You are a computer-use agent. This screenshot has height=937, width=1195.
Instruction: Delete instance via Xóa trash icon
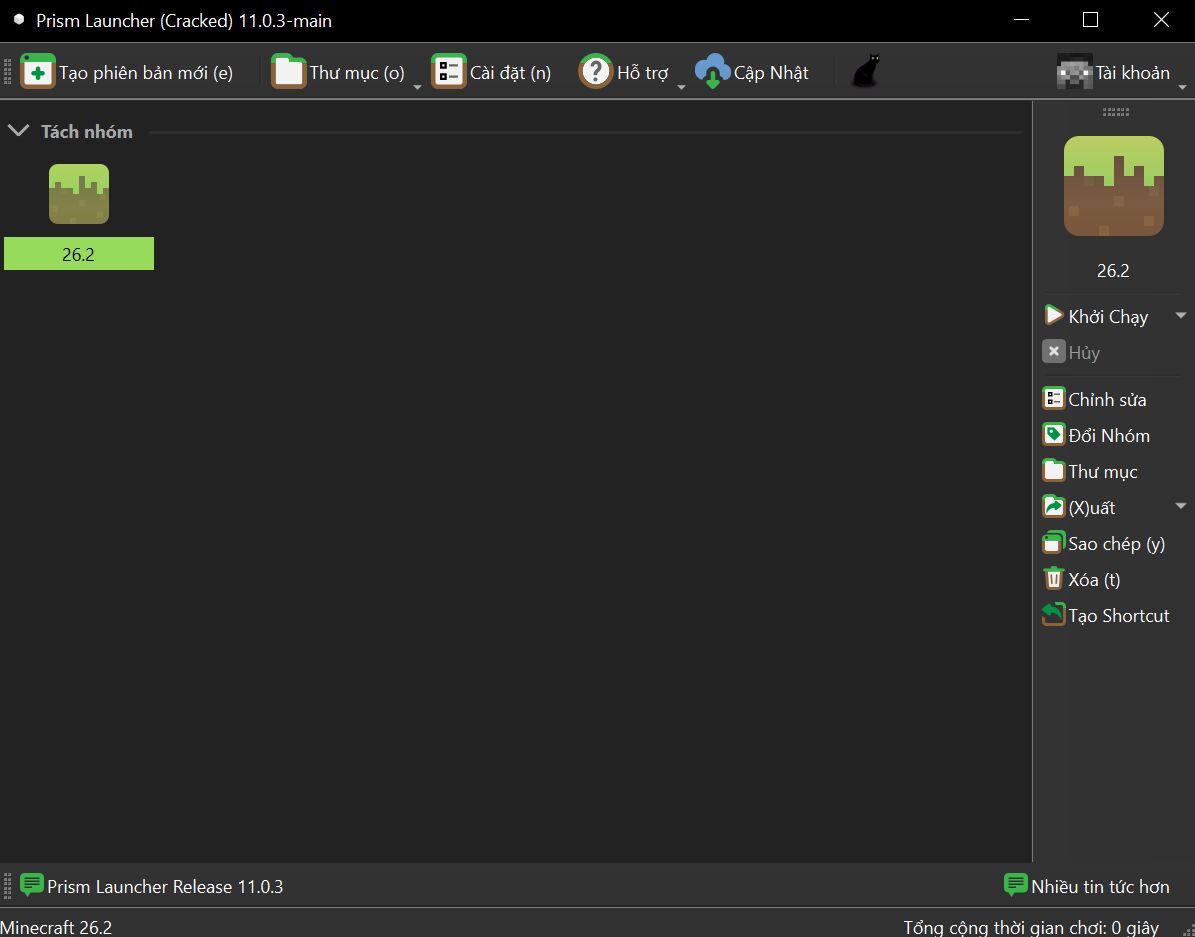(1053, 579)
